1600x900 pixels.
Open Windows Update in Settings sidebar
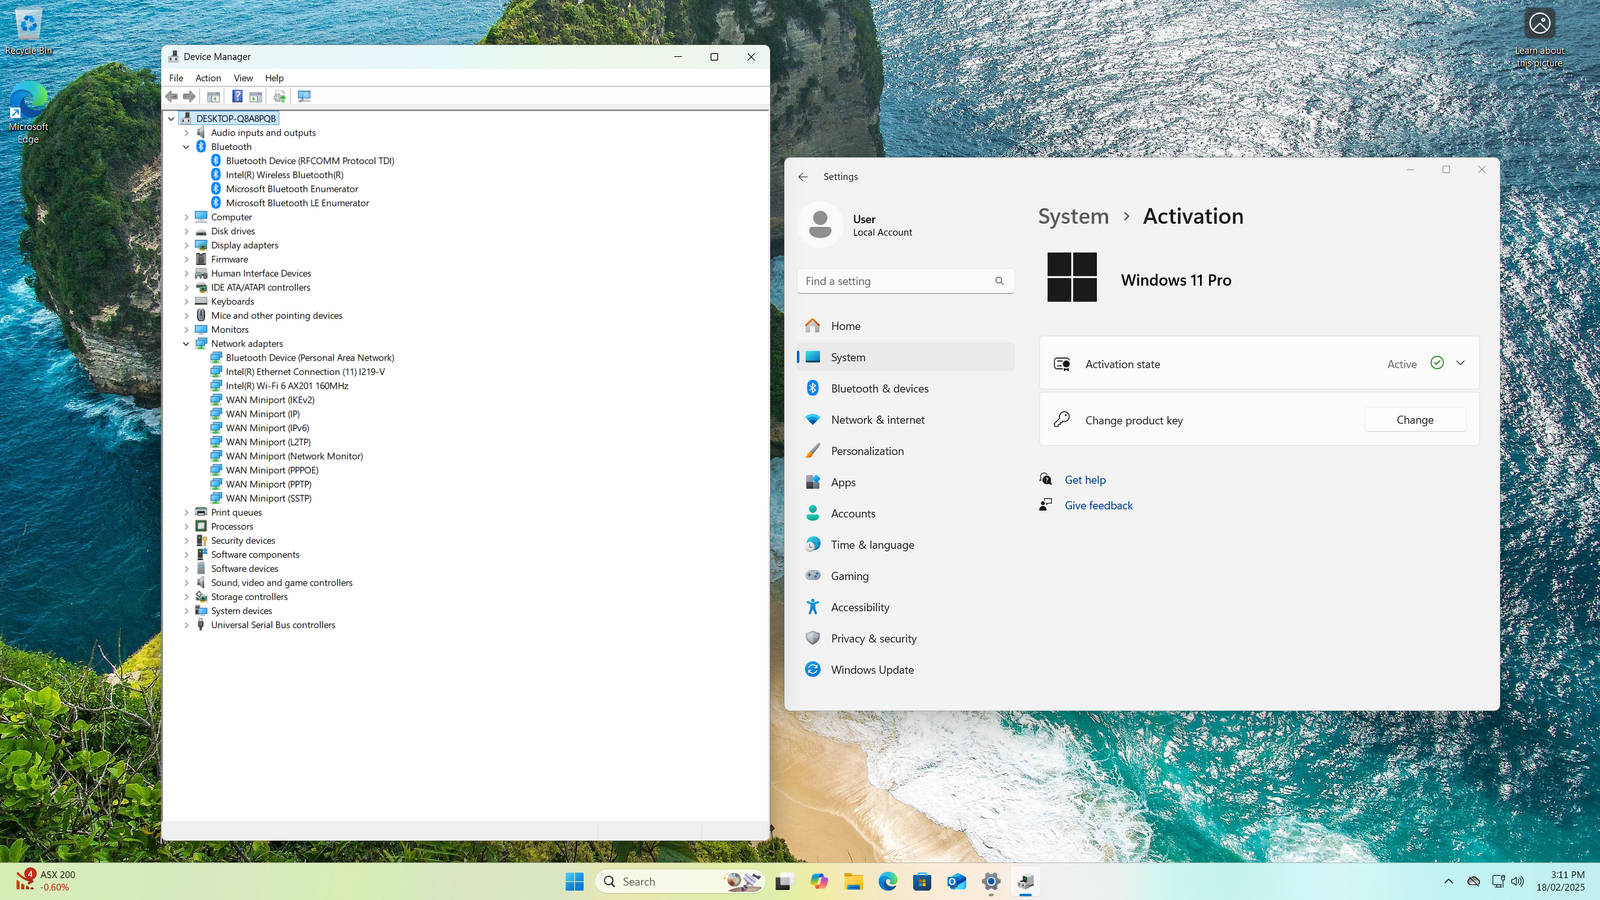pyautogui.click(x=906, y=670)
